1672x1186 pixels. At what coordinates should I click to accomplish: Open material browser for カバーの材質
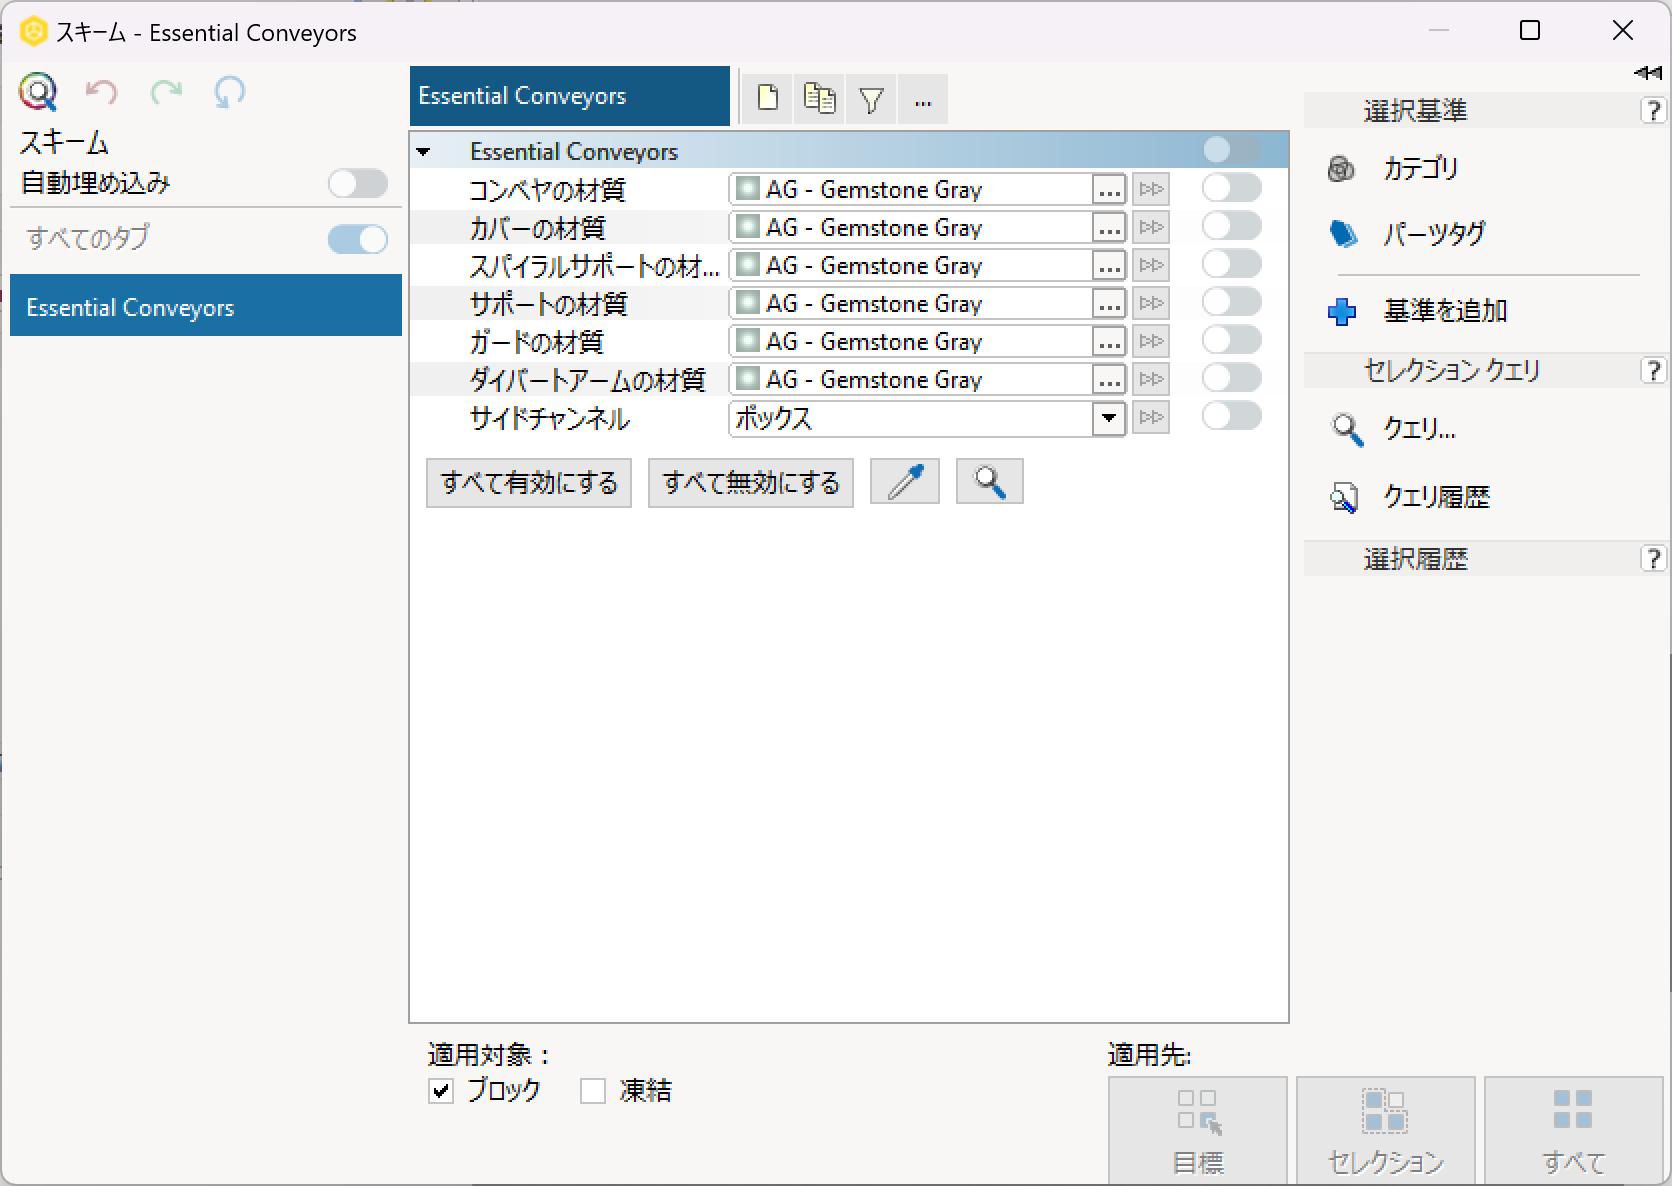pyautogui.click(x=1109, y=228)
